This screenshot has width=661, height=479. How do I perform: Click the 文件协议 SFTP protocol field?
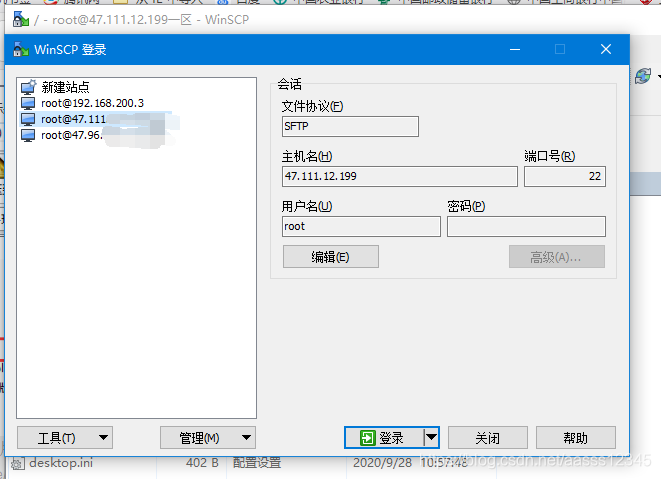[350, 126]
